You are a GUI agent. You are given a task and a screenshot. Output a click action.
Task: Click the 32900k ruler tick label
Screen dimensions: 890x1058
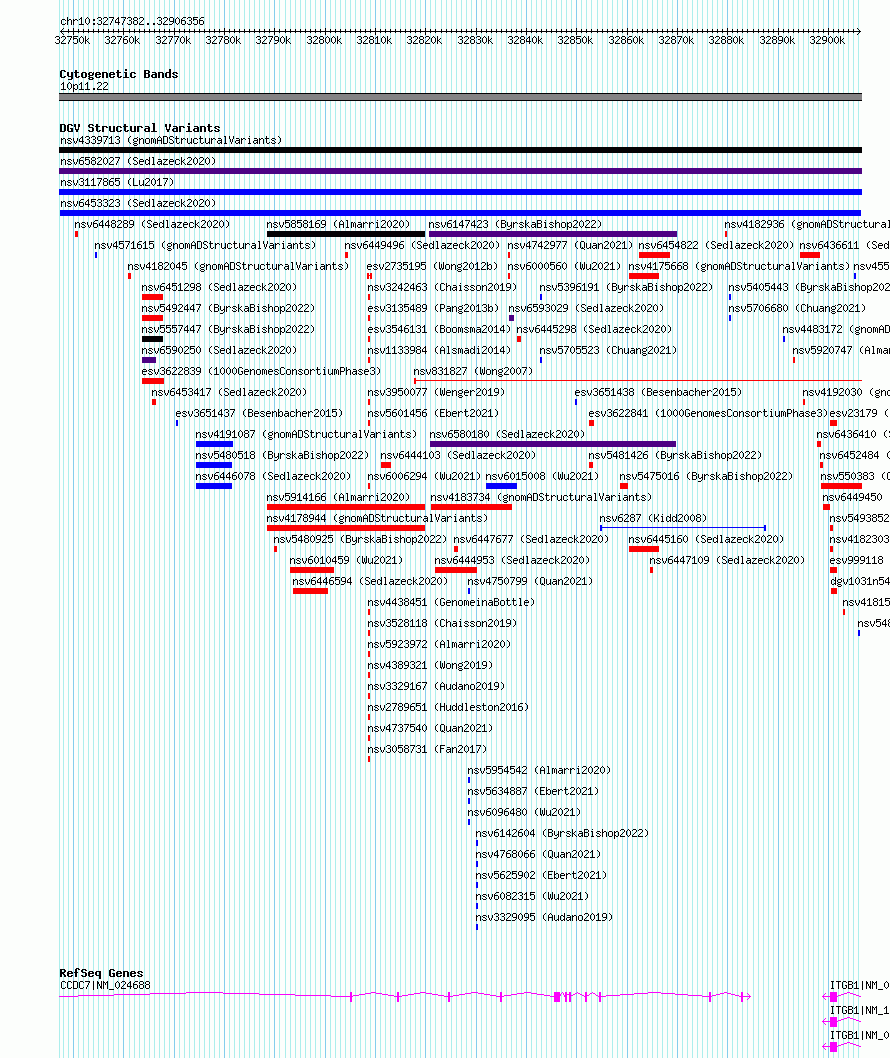point(827,40)
